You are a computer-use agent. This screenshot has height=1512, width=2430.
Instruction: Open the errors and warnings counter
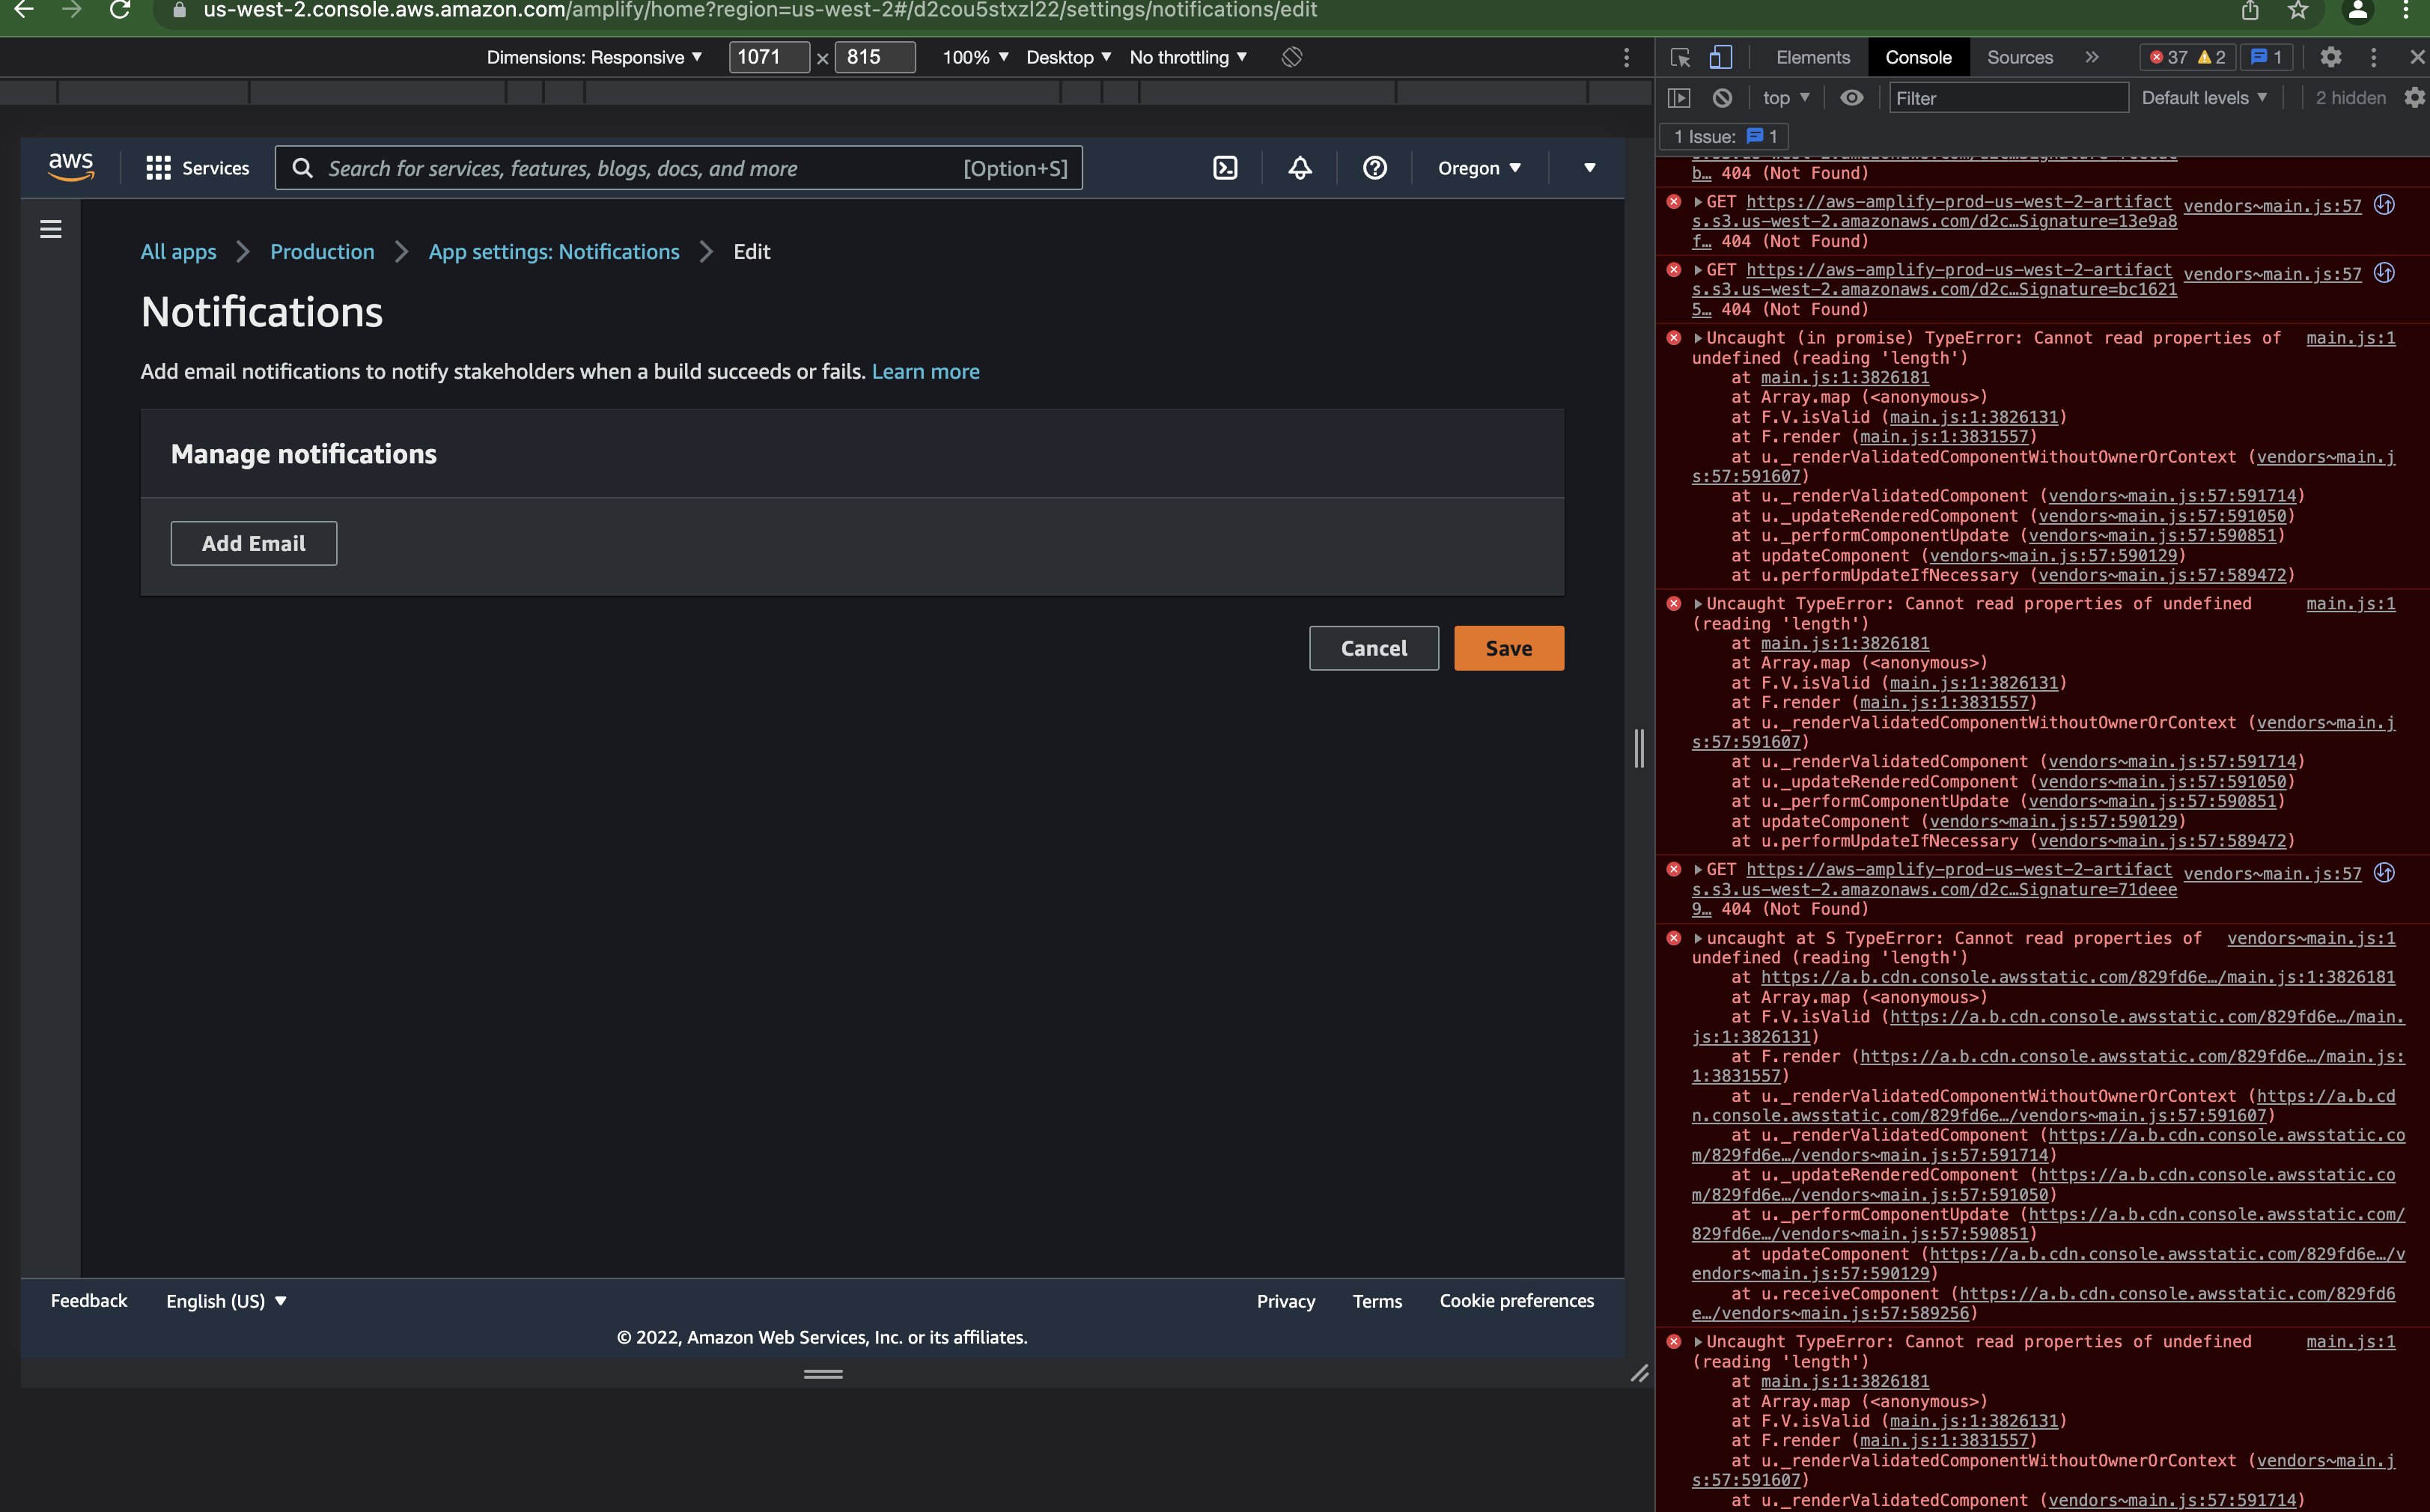(x=2187, y=57)
